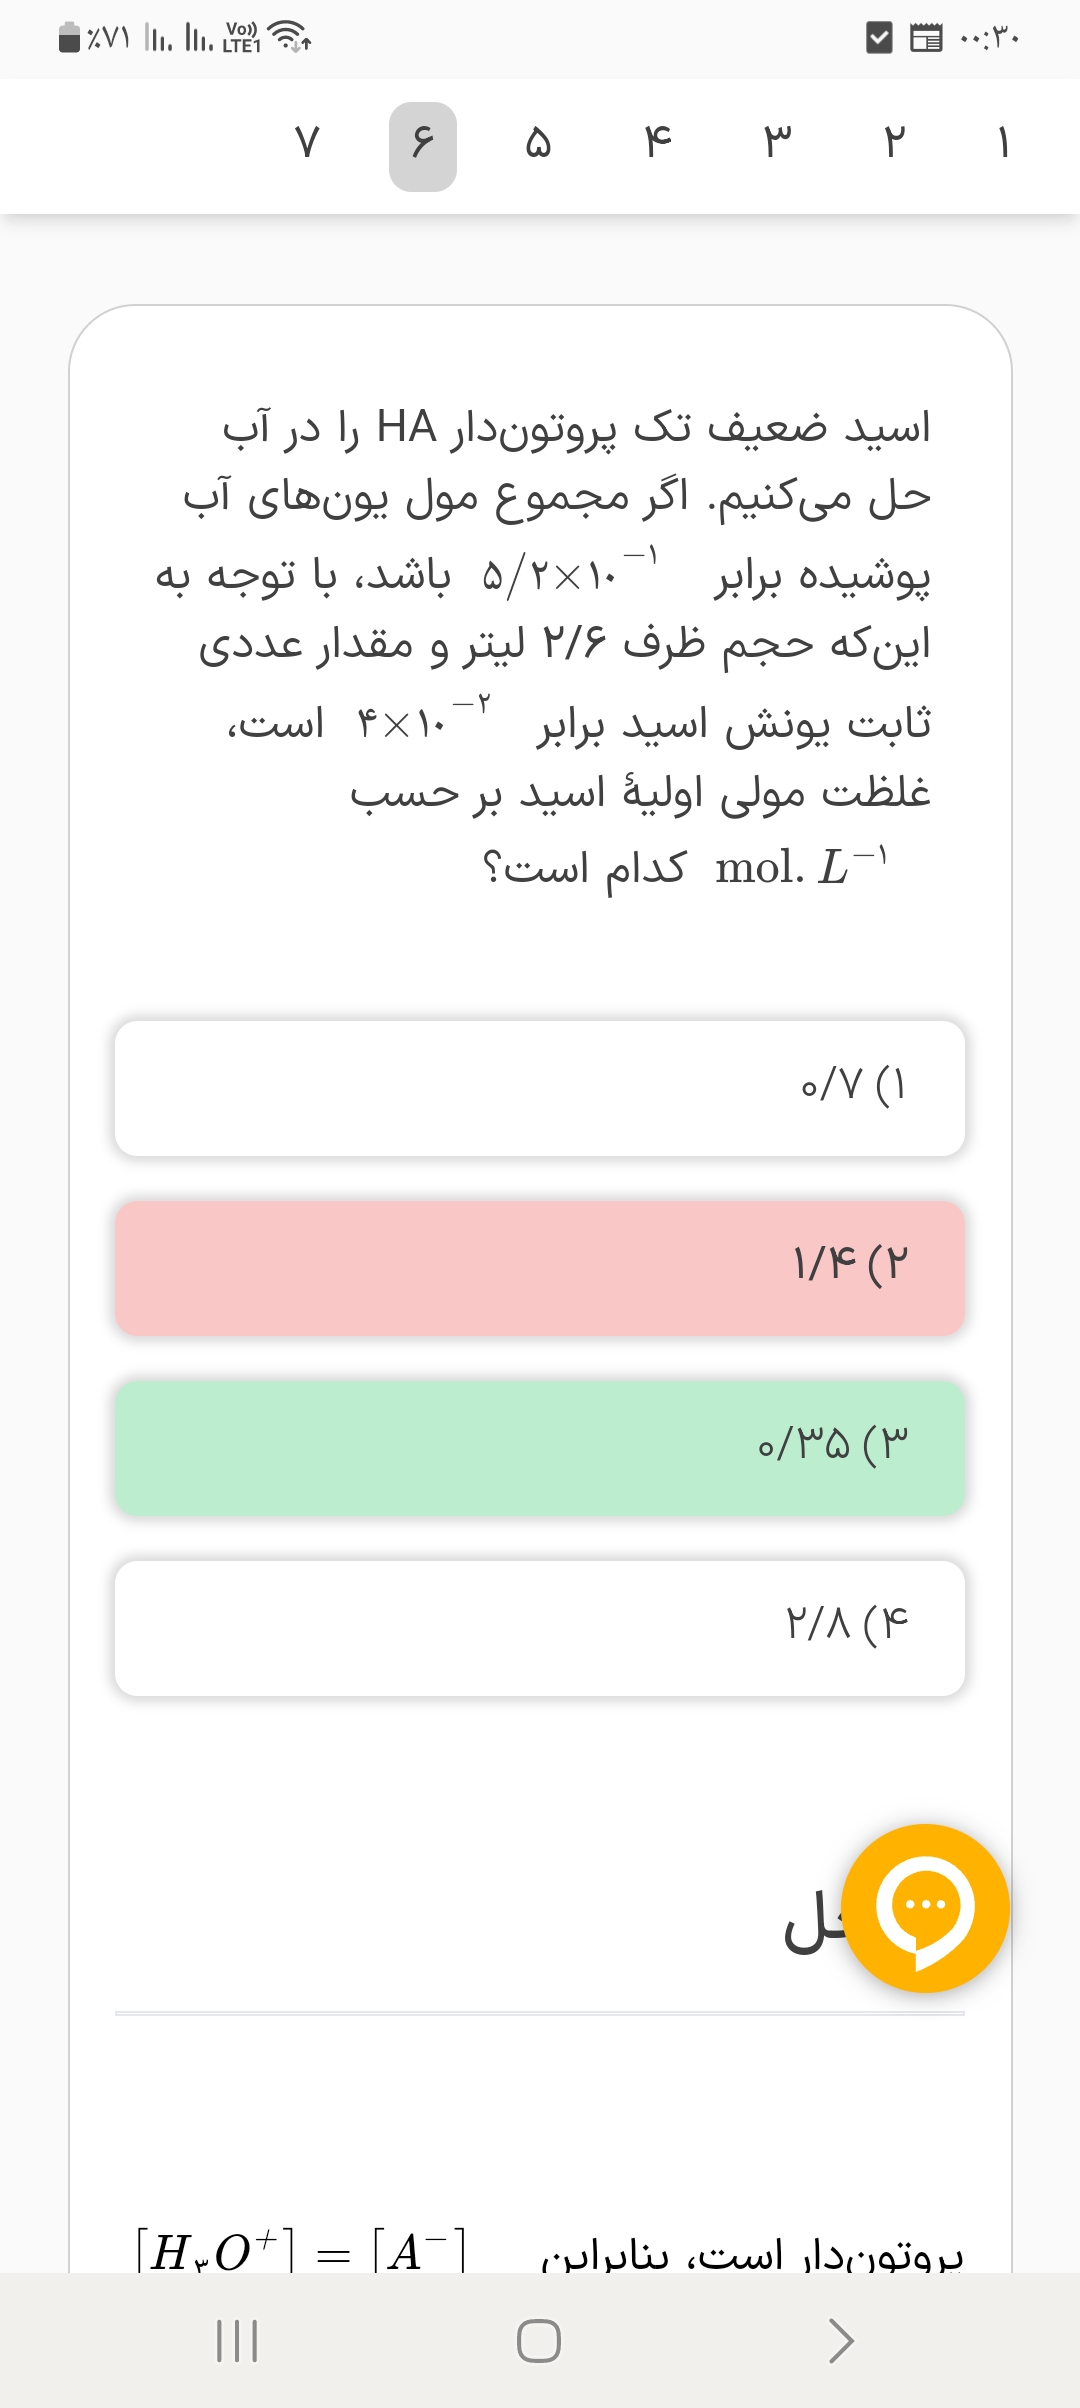
Task: Select the highlighted question ۶ tab
Action: pos(423,146)
